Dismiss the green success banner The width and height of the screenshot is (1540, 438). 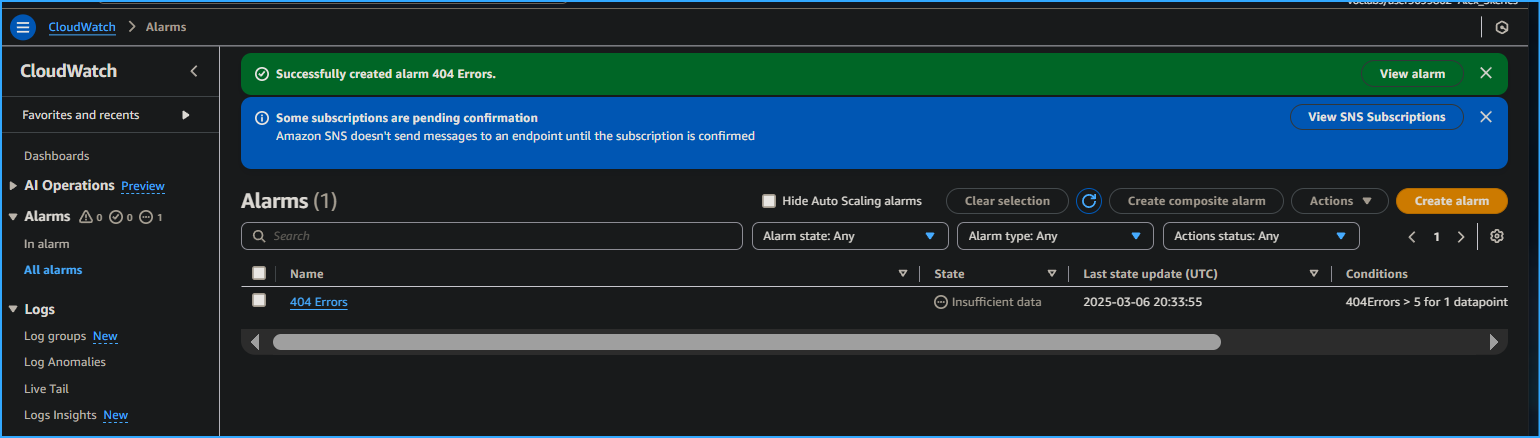tap(1486, 73)
